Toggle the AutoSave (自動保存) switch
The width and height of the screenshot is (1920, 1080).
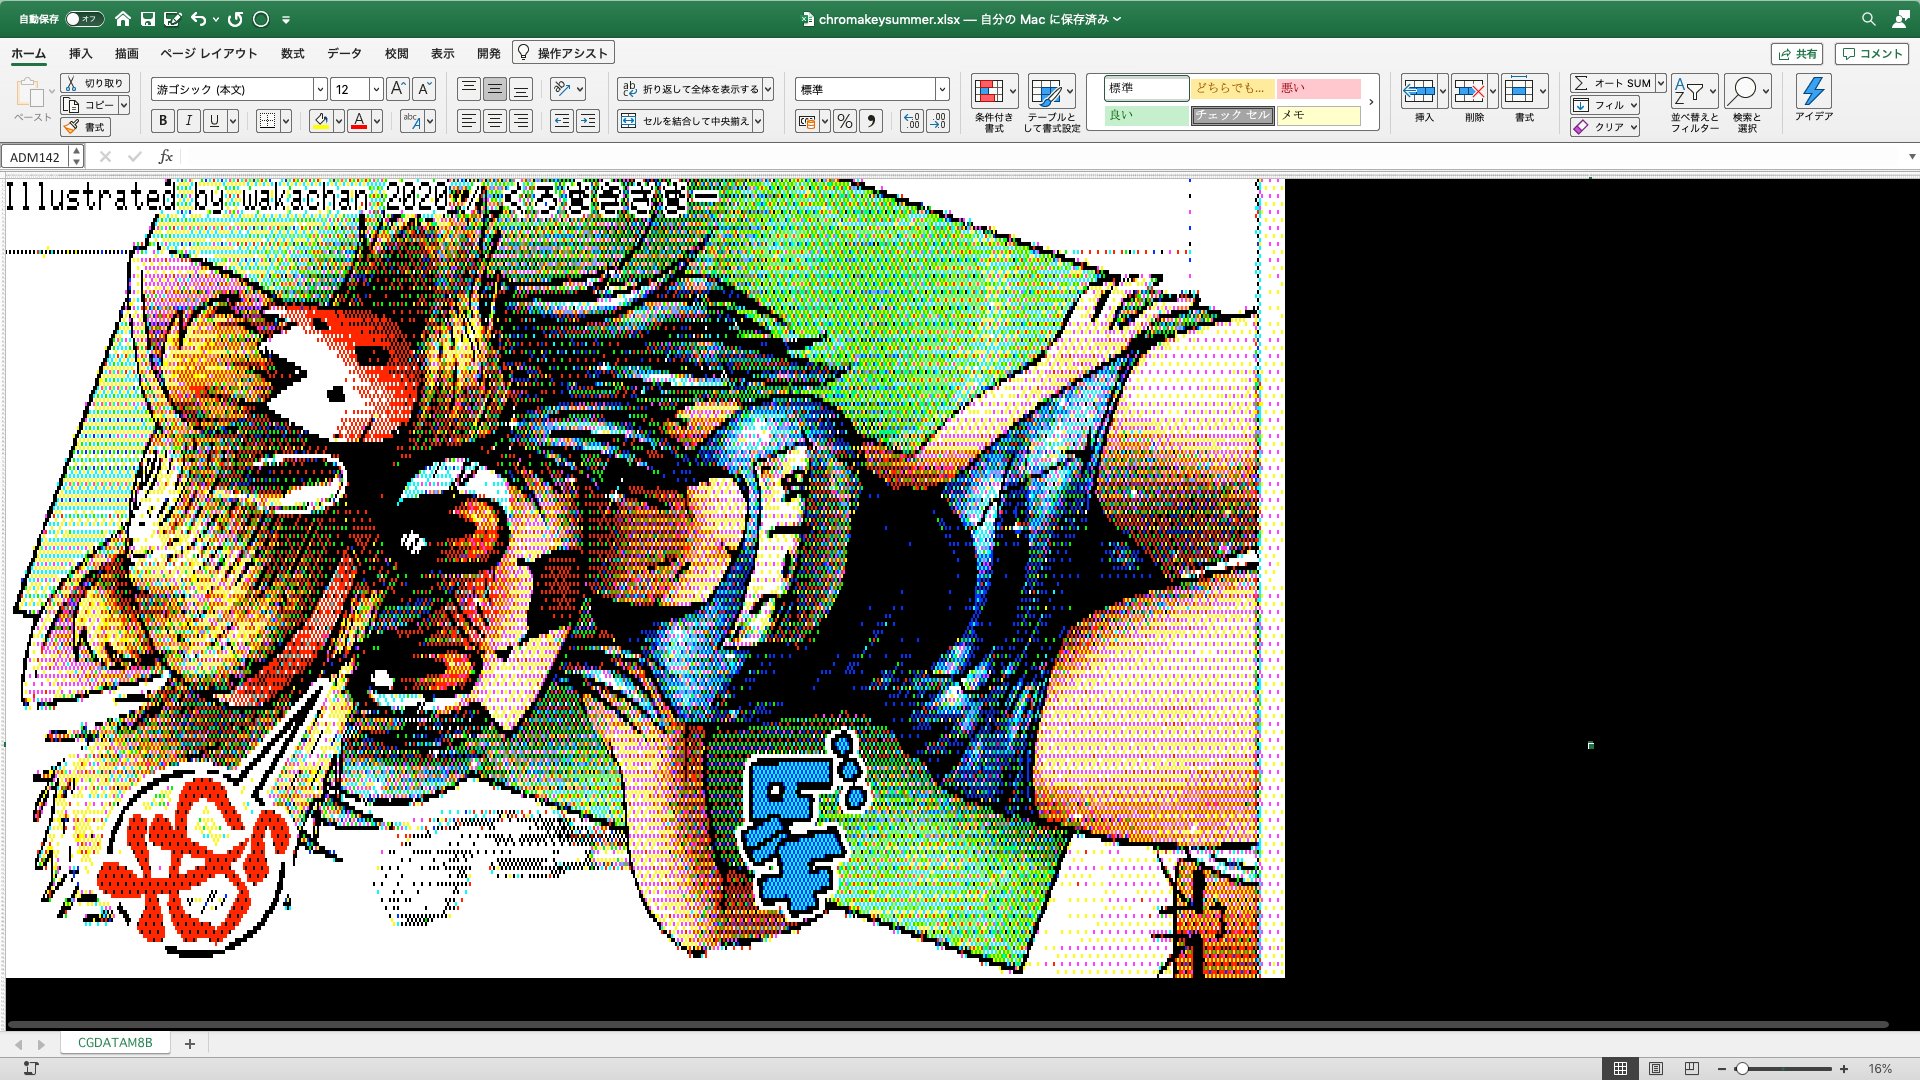[84, 19]
